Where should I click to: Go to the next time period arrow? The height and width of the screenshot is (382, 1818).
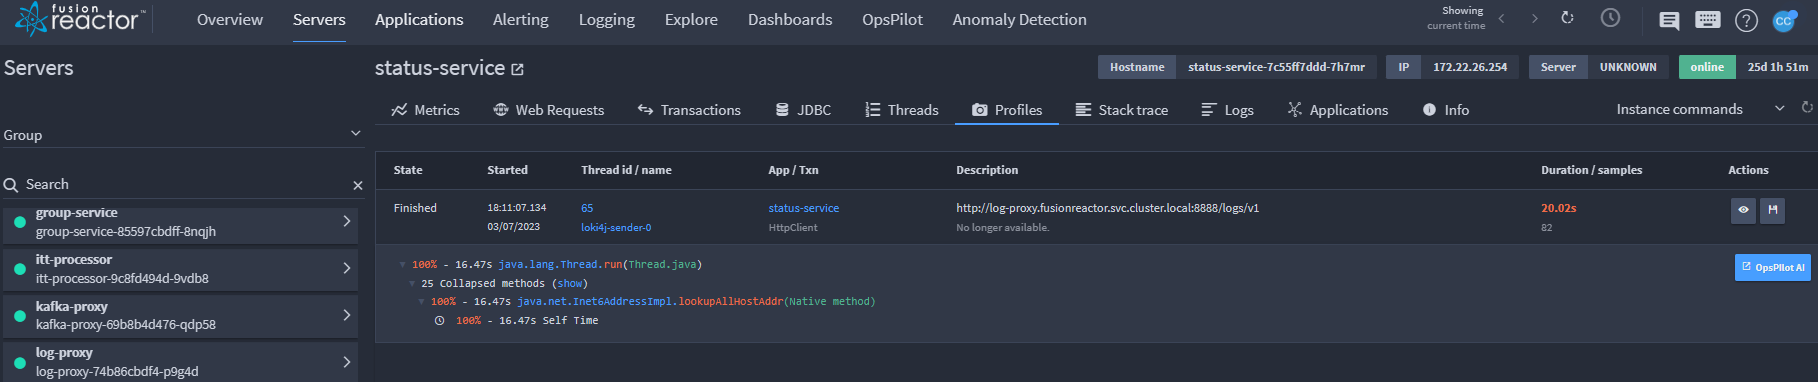point(1534,19)
